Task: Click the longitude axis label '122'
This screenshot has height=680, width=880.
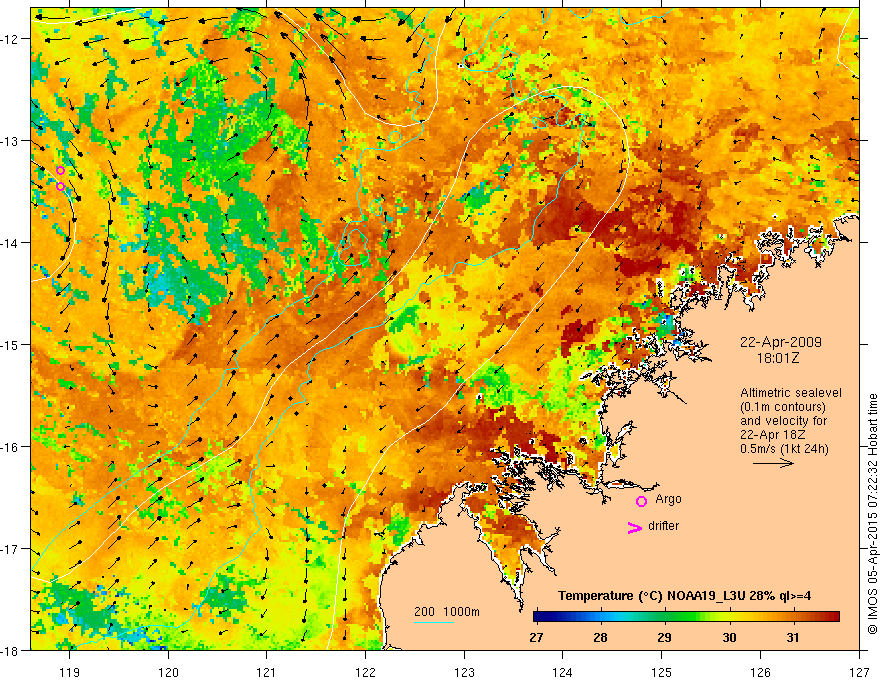Action: pos(365,672)
